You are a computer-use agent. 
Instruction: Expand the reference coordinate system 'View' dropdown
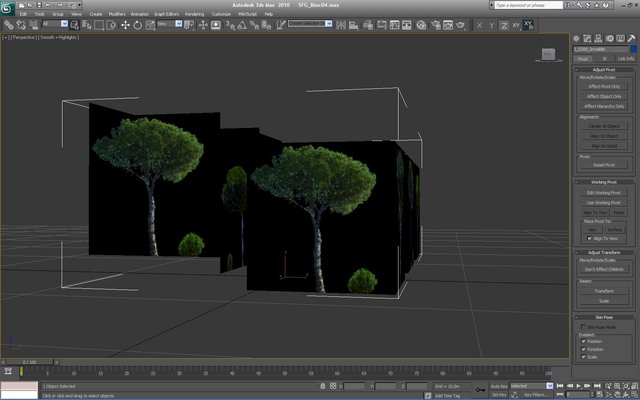[178, 23]
